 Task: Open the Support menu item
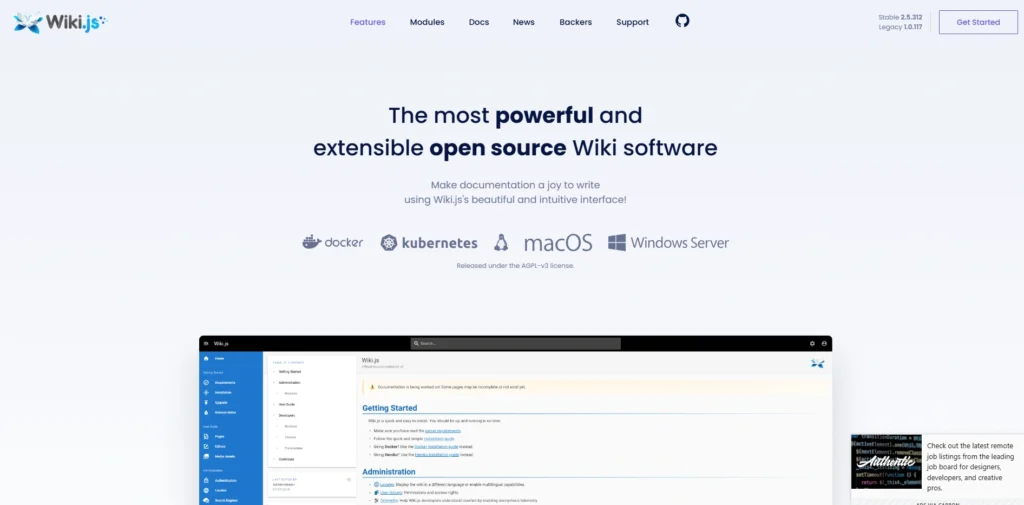(632, 22)
